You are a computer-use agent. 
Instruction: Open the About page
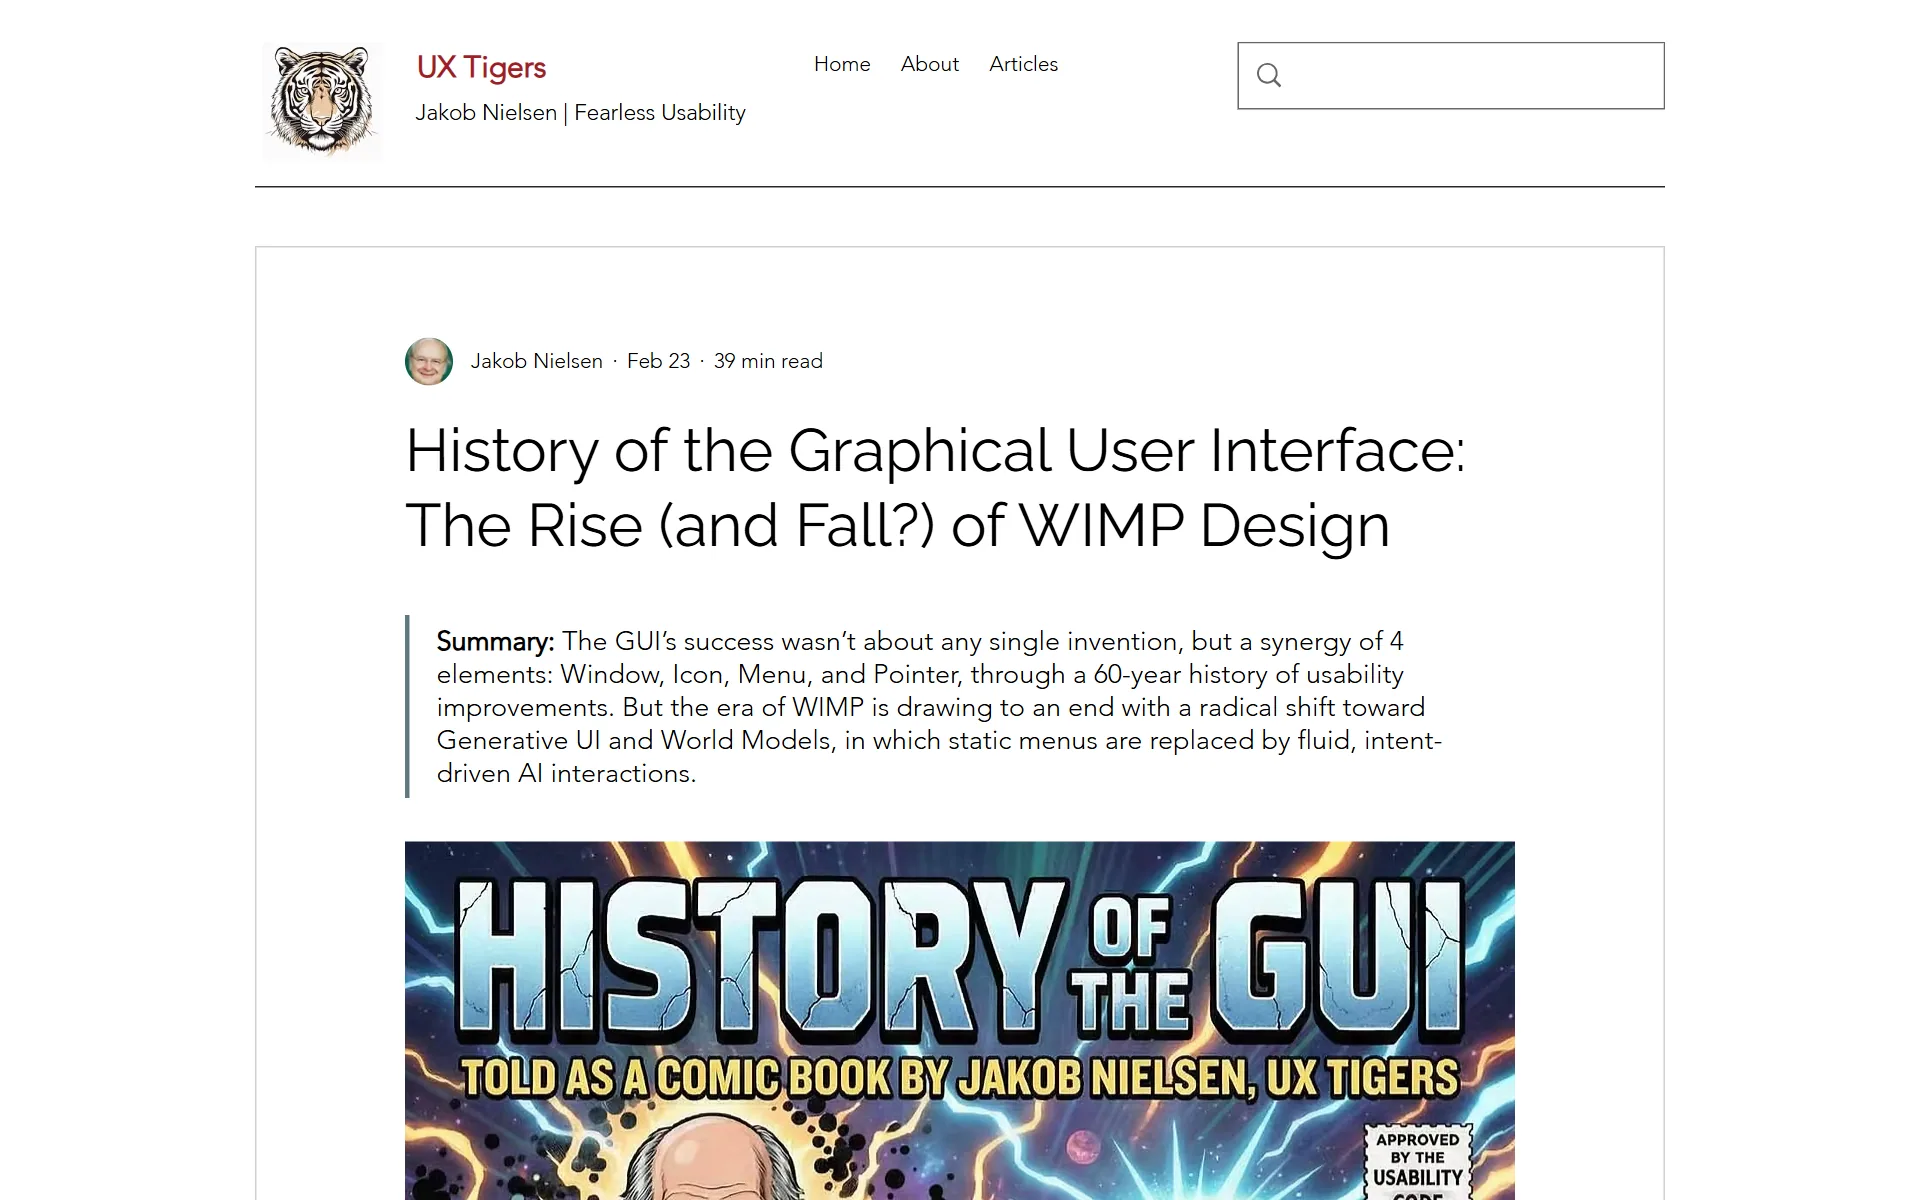pyautogui.click(x=929, y=64)
